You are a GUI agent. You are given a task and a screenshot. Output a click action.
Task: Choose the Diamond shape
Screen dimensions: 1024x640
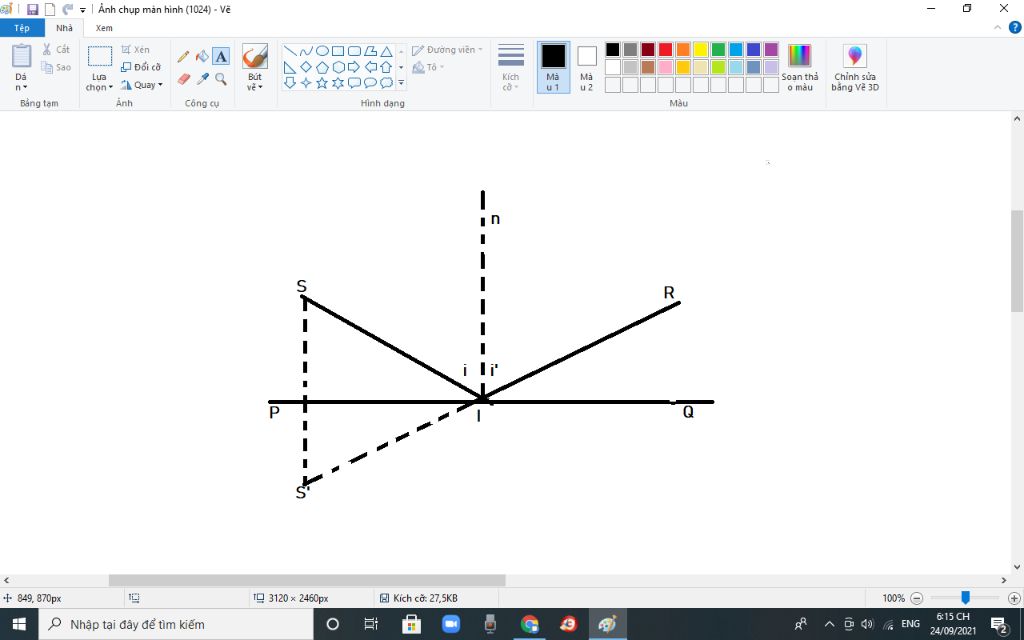[306, 67]
